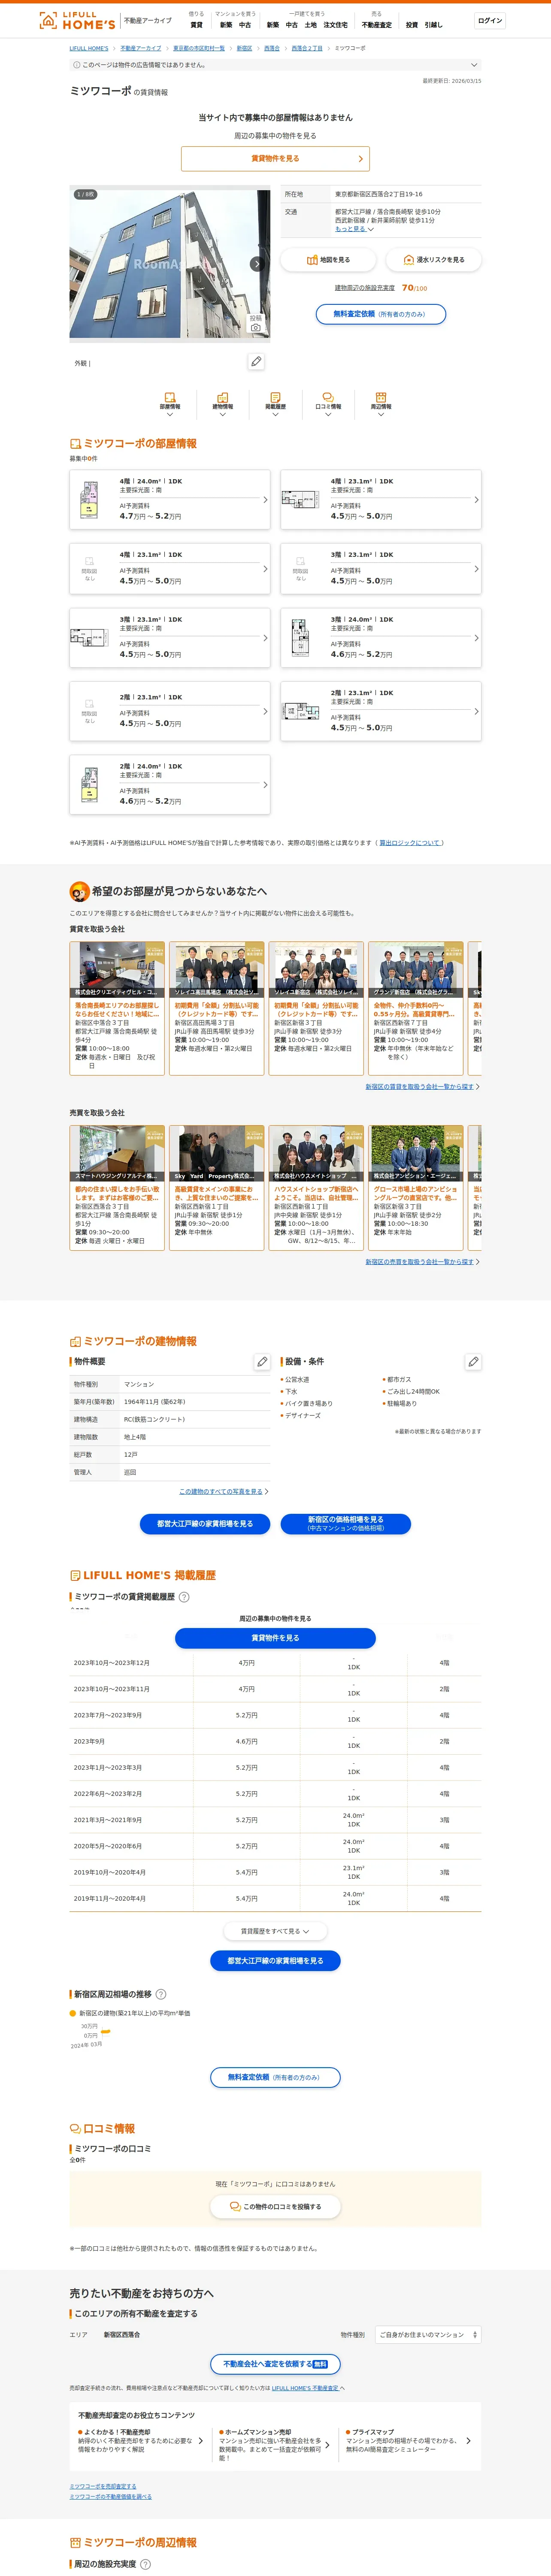Screen dimensions: 551x2576
Task: Open 注文住宅 in the top navigation
Action: 335,25
